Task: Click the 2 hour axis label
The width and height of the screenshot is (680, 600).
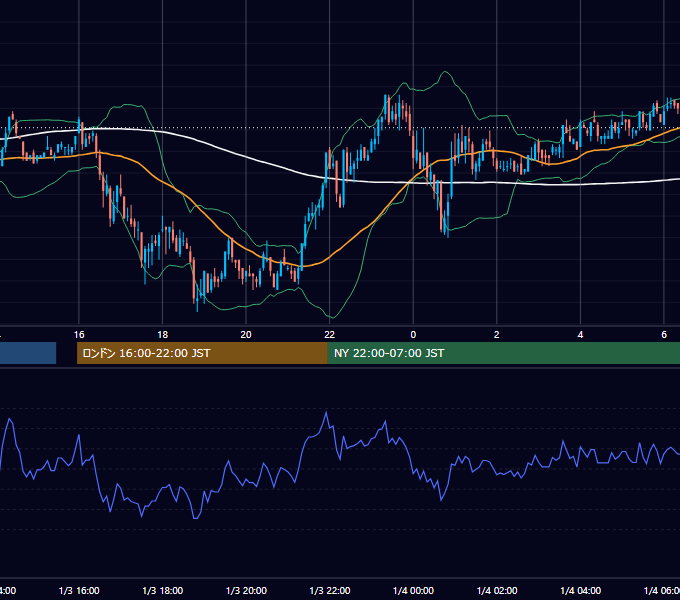Action: point(497,334)
